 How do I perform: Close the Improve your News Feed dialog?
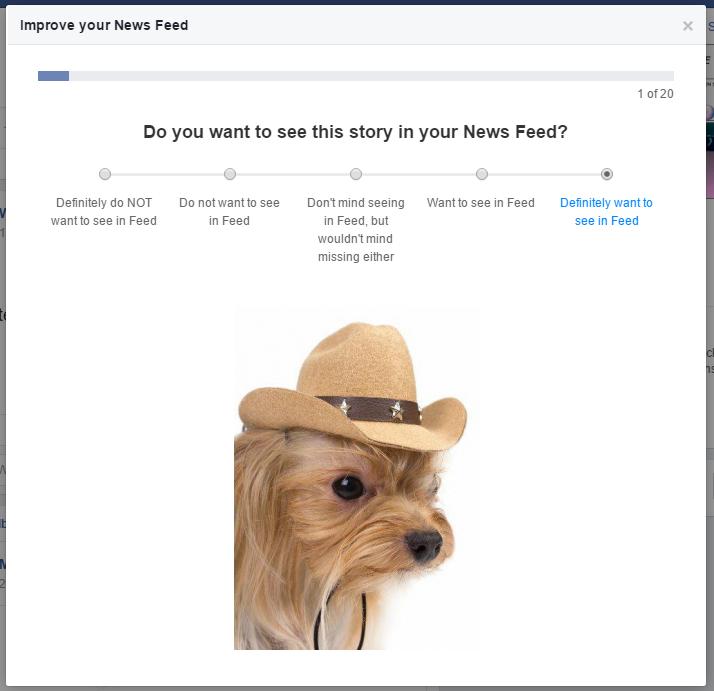687,26
